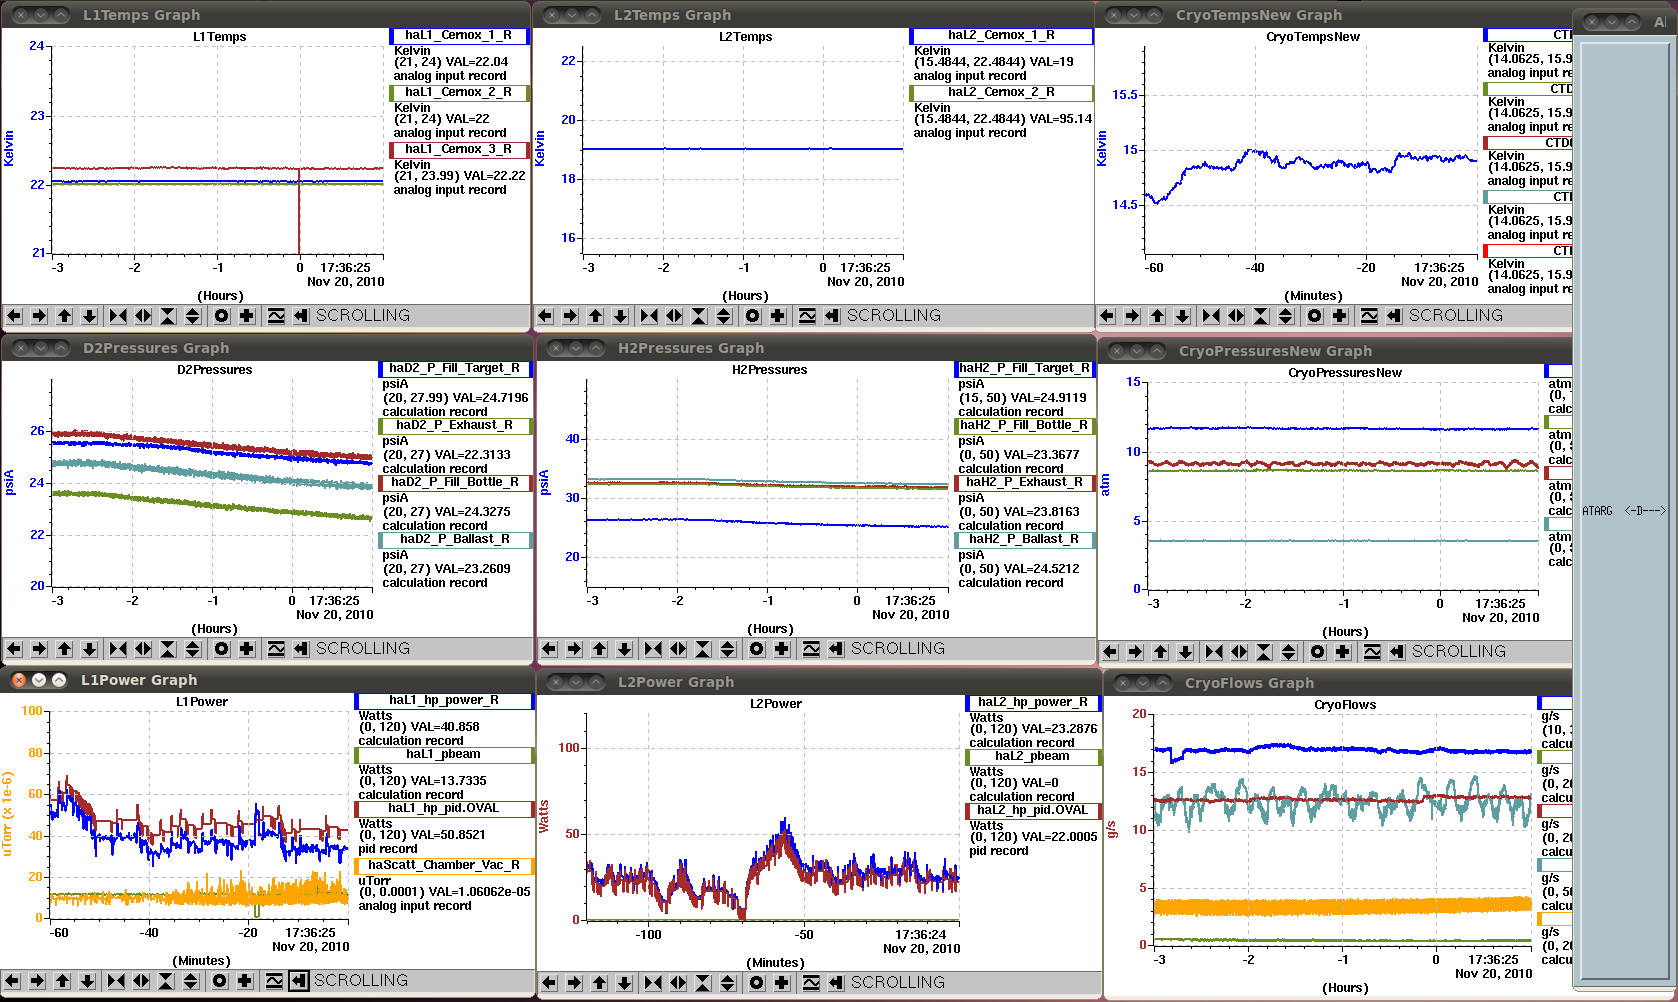Image resolution: width=1678 pixels, height=1002 pixels.
Task: Click the 'VAL=1.06062e-05' readout in L1Power
Action: [x=479, y=892]
